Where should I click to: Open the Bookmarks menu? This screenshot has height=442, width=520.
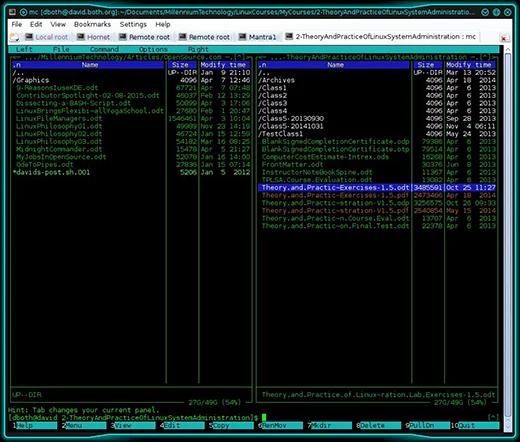(x=92, y=24)
